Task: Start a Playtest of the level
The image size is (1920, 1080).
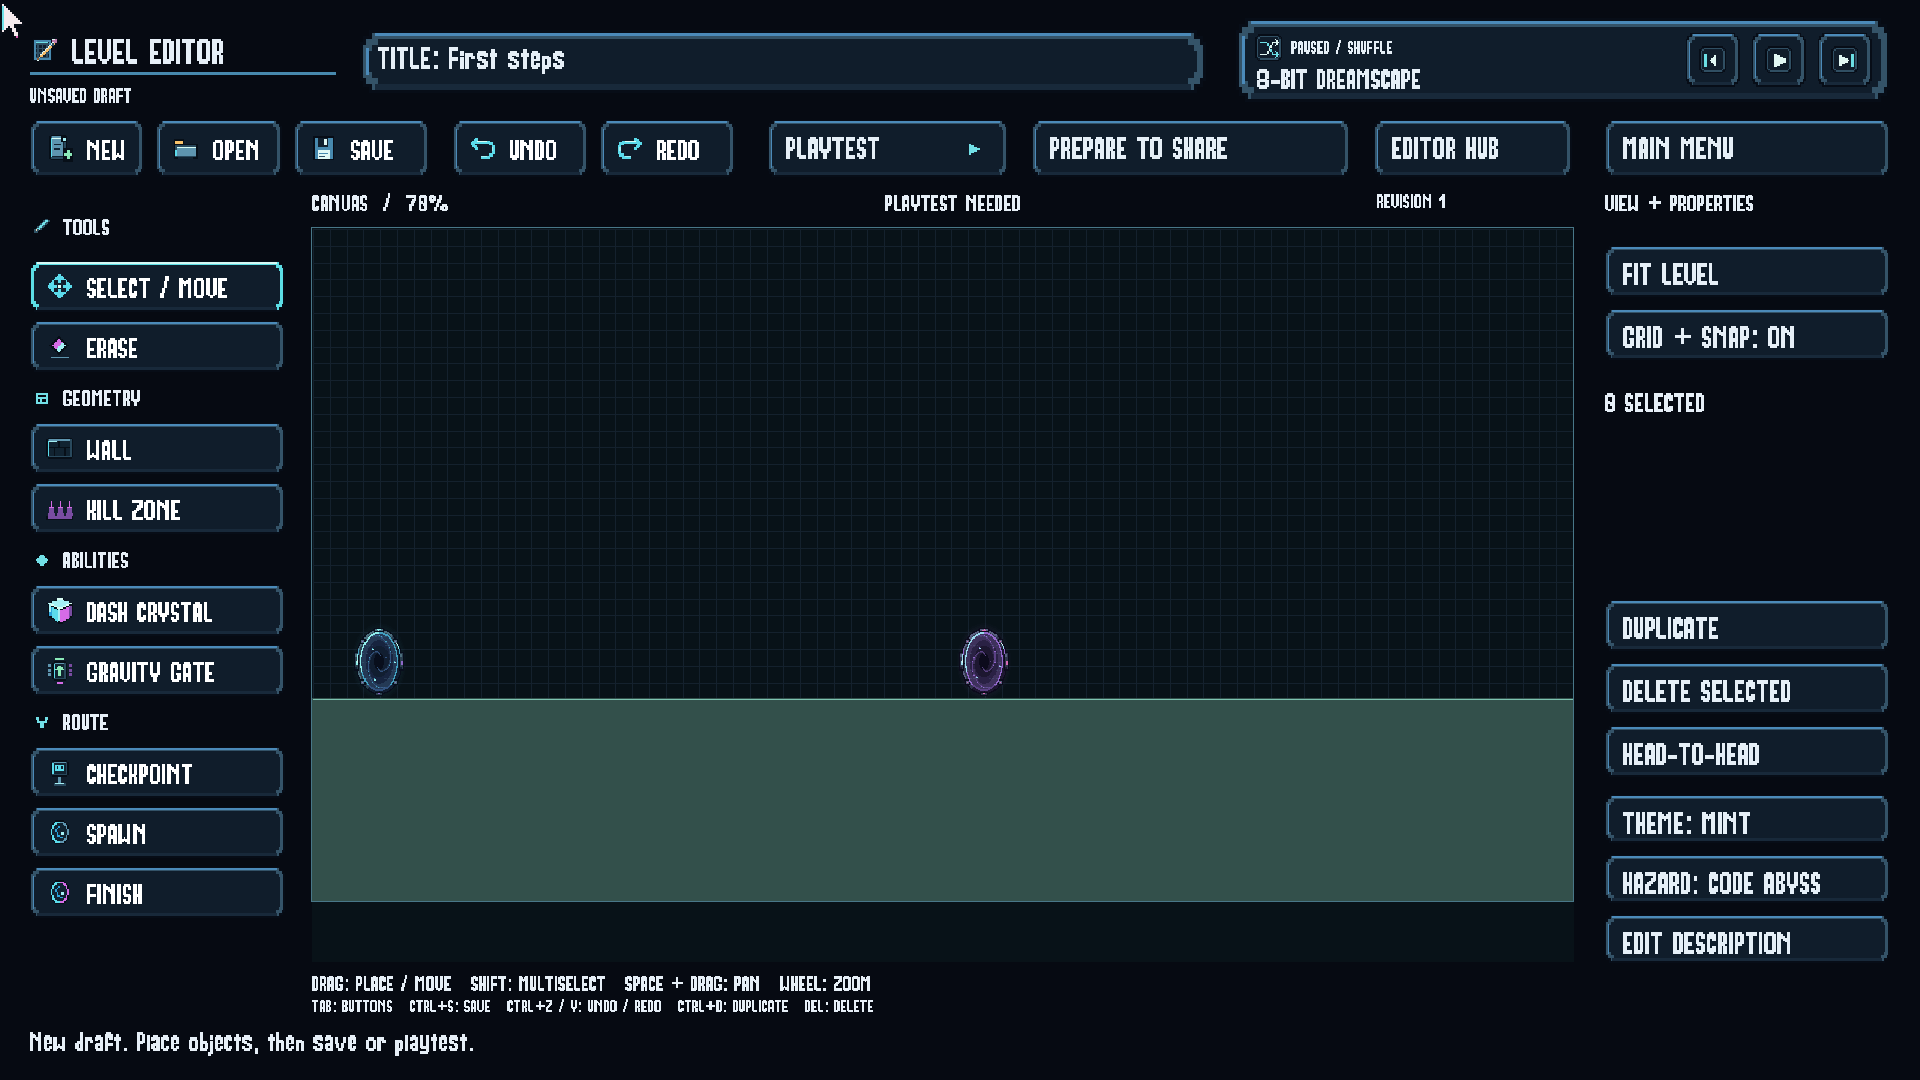Action: tap(887, 149)
